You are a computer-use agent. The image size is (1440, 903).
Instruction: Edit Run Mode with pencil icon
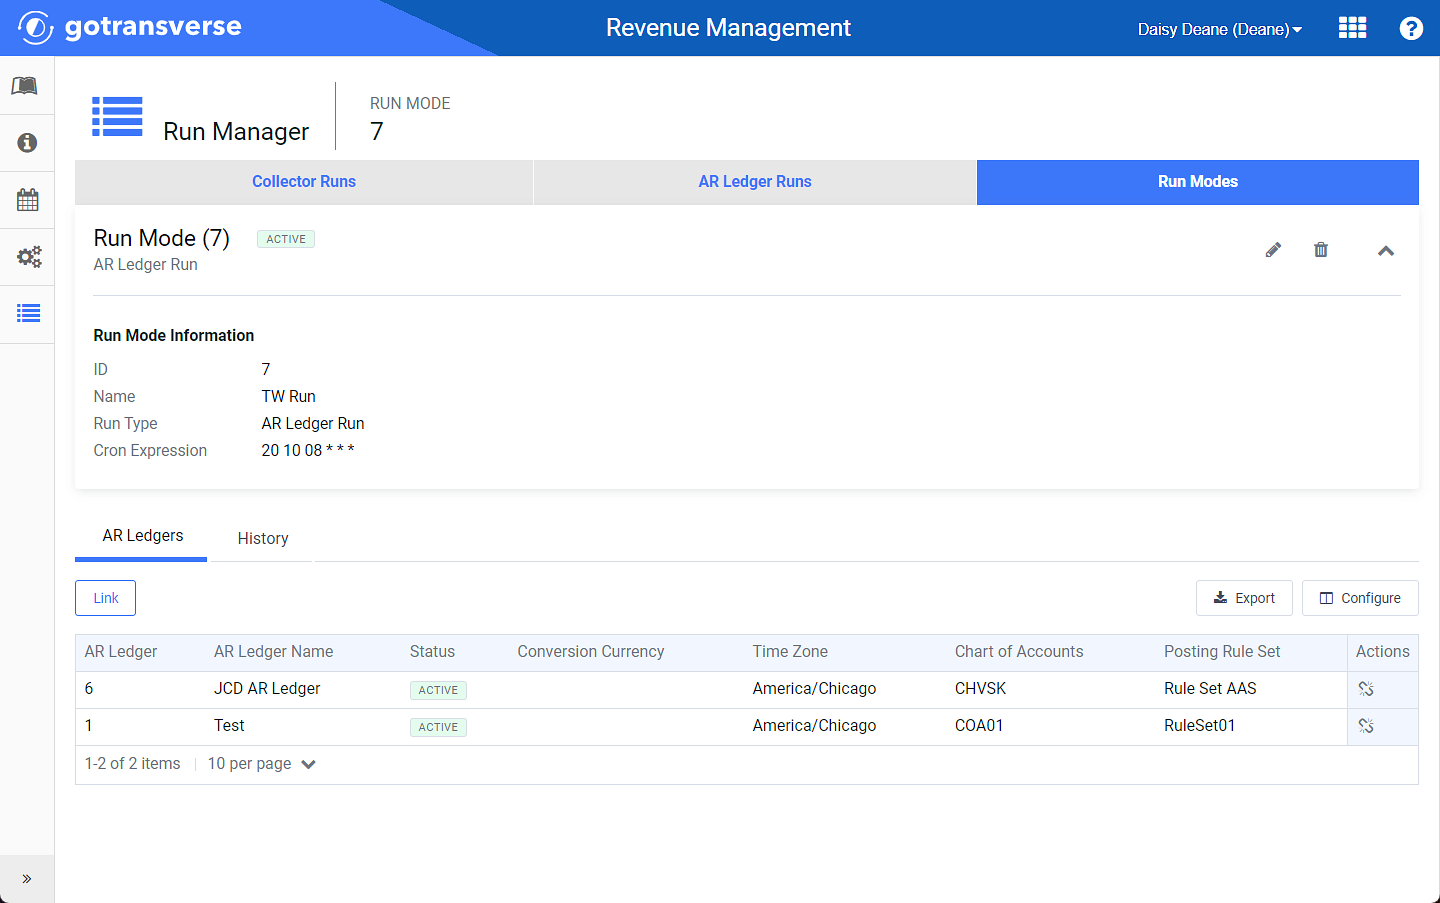[1273, 250]
